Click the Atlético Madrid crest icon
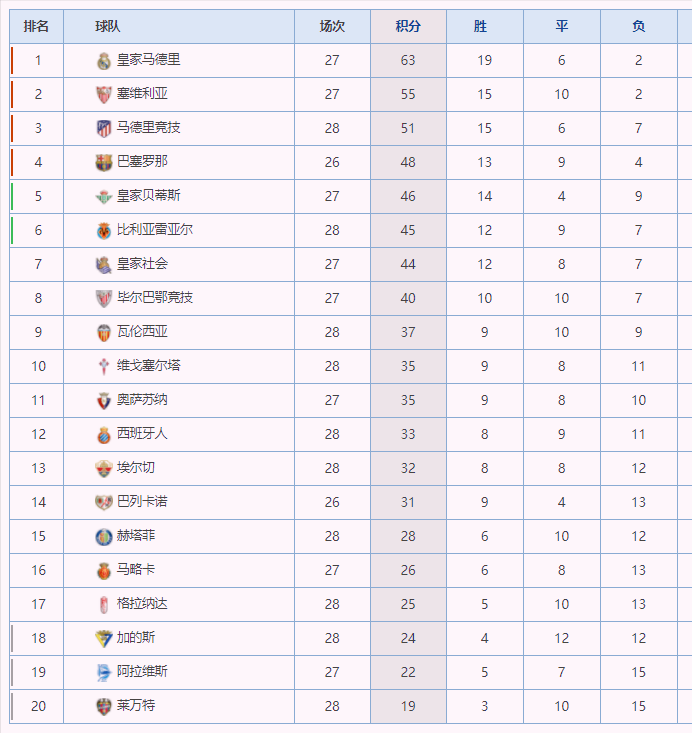Screen dimensions: 692x733 click(x=104, y=129)
